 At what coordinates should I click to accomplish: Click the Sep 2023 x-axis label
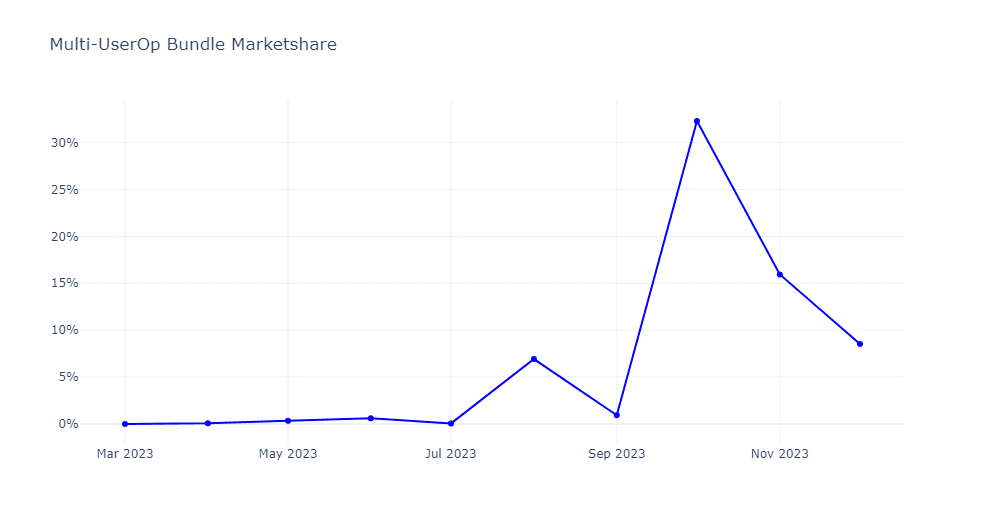[617, 454]
